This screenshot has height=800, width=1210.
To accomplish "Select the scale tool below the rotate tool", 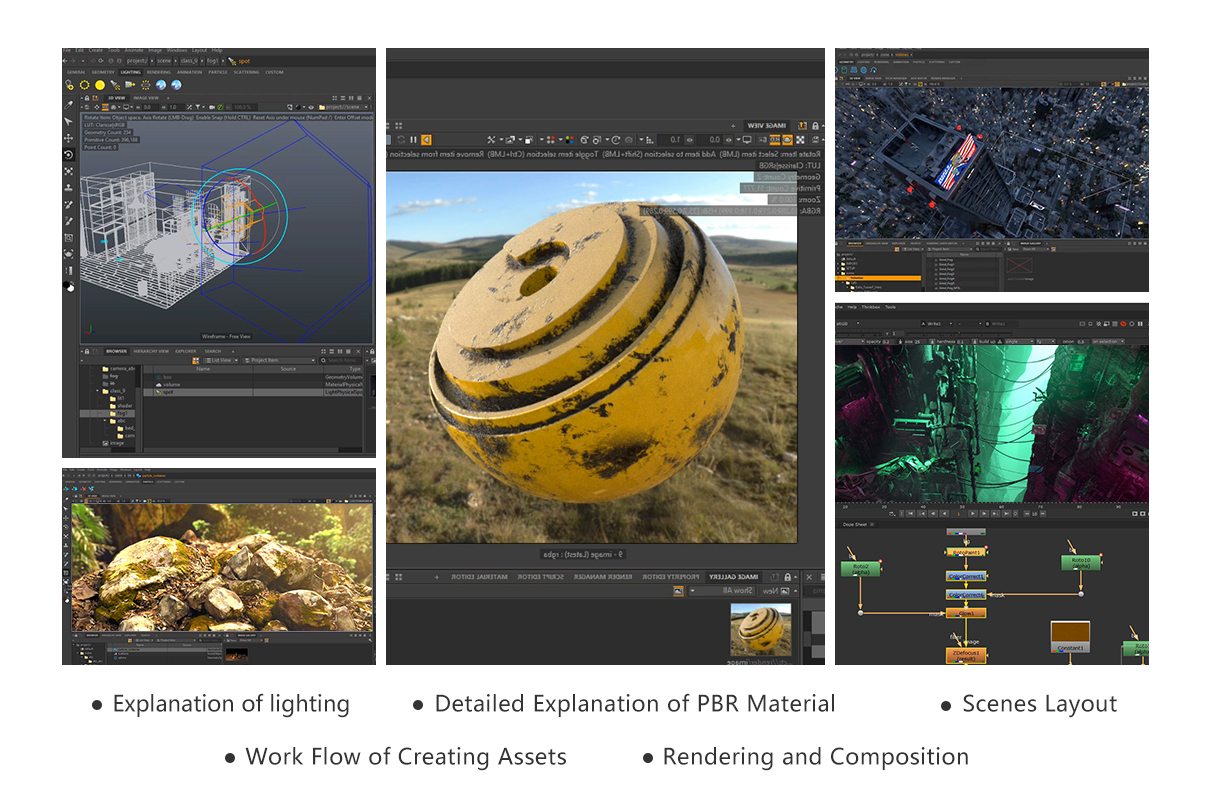I will 68,171.
